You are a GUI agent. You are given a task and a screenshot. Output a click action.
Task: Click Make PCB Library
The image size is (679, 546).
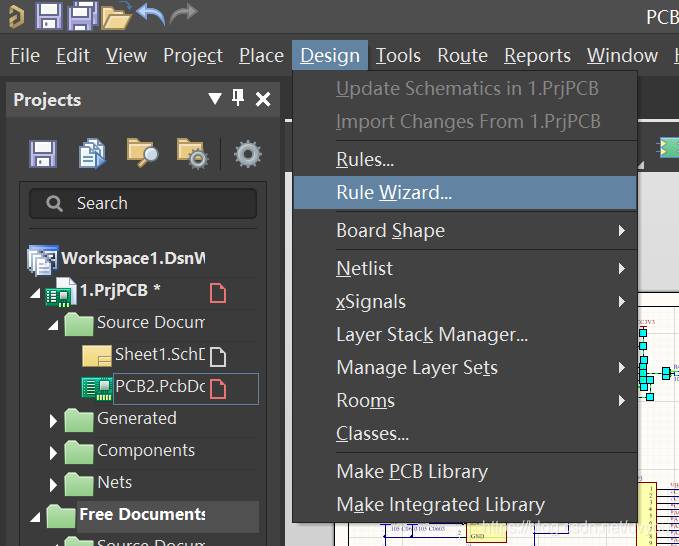pos(412,471)
